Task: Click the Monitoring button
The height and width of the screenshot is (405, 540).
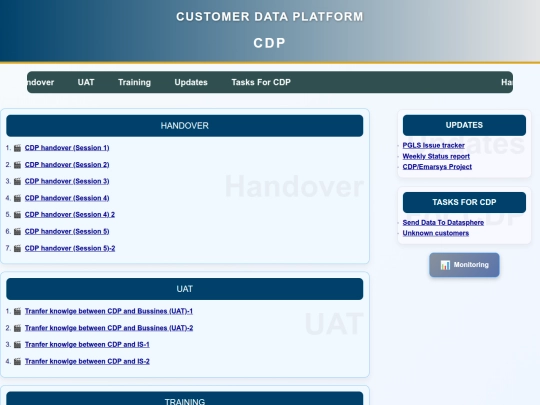Action: point(464,265)
